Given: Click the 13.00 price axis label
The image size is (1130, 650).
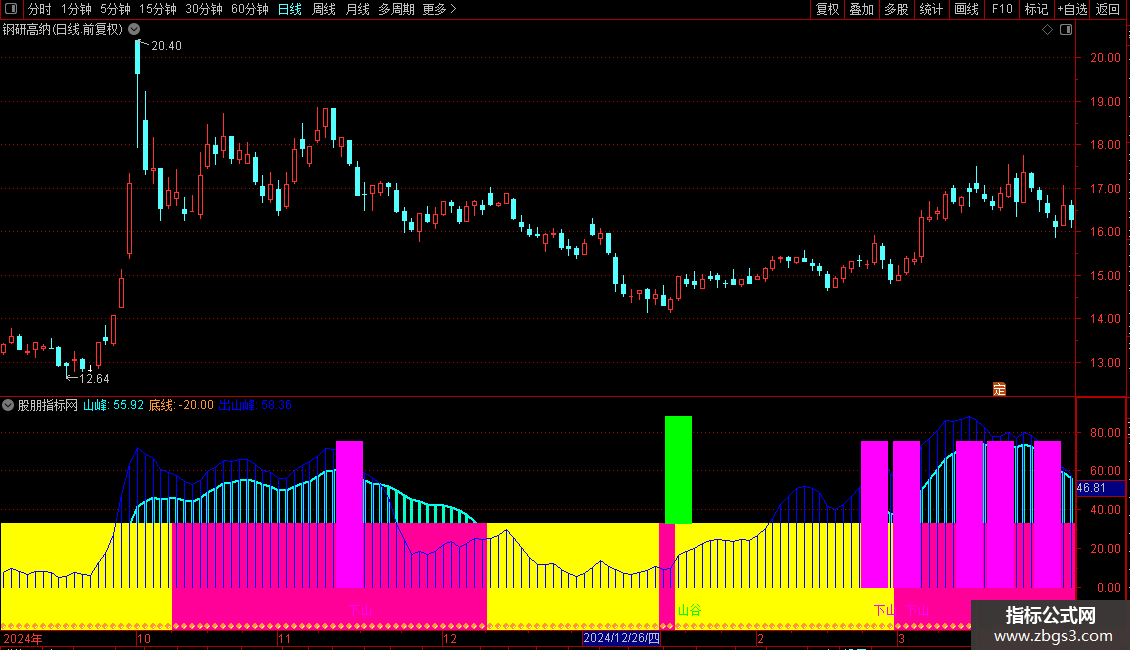Looking at the screenshot, I should coord(1105,363).
